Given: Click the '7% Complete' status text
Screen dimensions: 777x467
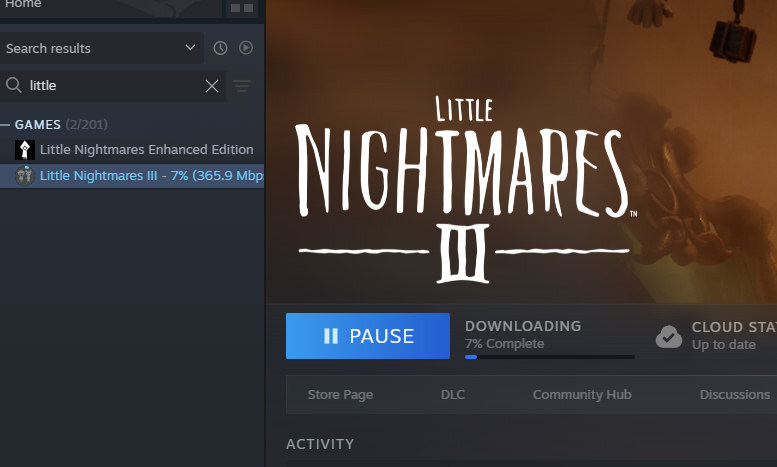Looking at the screenshot, I should [x=504, y=344].
